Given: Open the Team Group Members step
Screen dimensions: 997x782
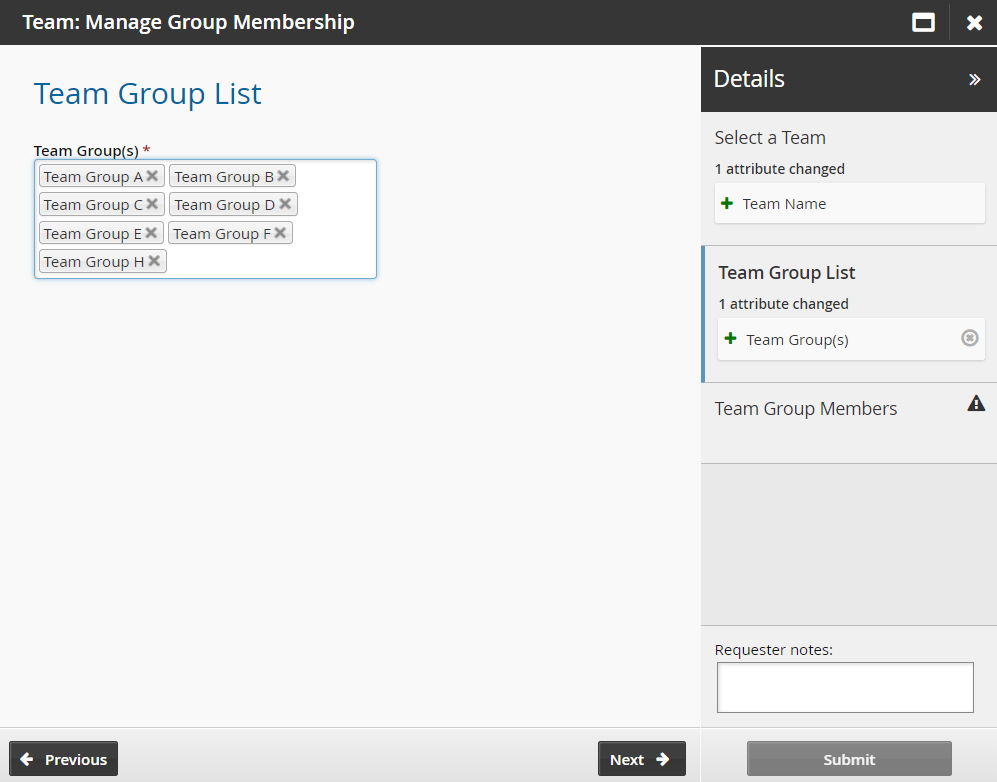Looking at the screenshot, I should click(806, 409).
